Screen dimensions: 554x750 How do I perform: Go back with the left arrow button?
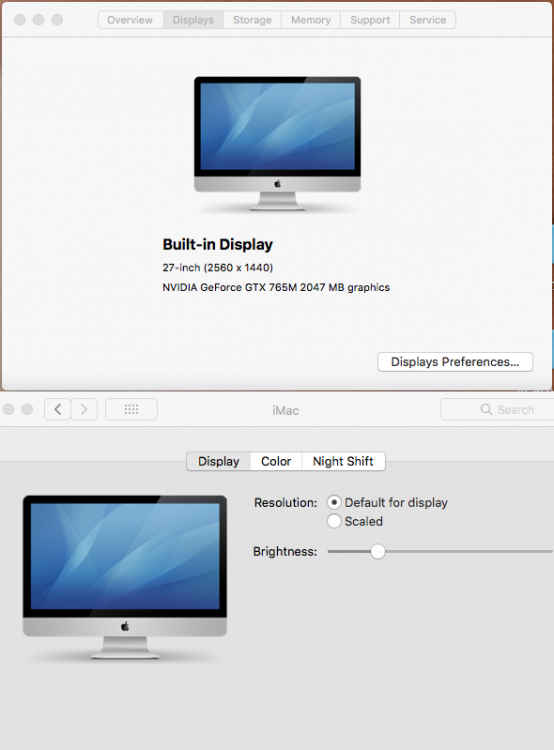(58, 409)
